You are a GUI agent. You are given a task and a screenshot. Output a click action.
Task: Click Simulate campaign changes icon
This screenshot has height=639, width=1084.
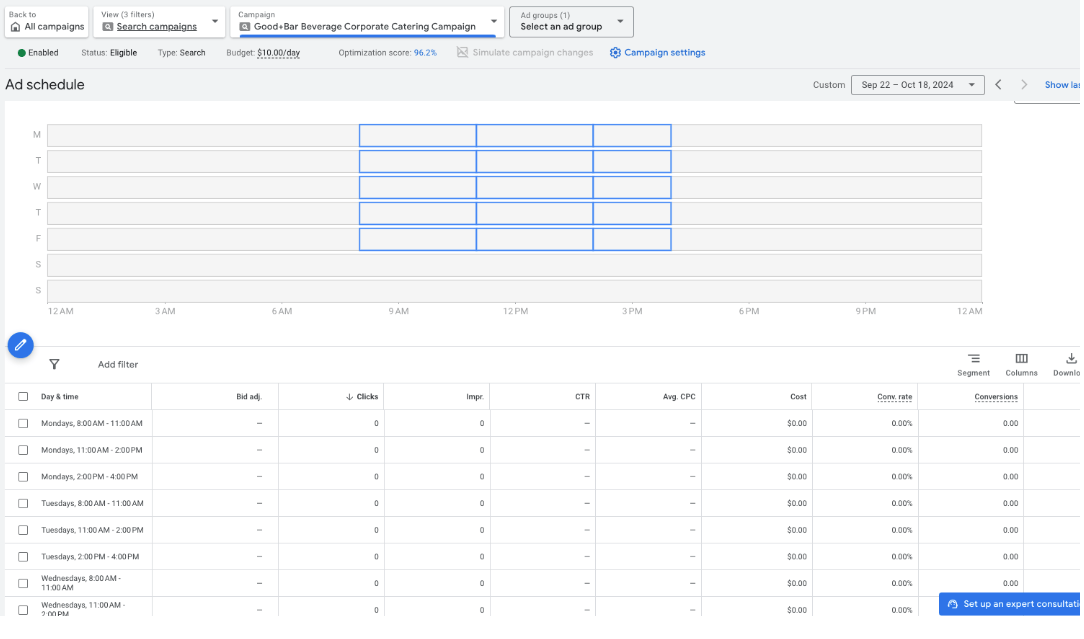[x=462, y=53]
